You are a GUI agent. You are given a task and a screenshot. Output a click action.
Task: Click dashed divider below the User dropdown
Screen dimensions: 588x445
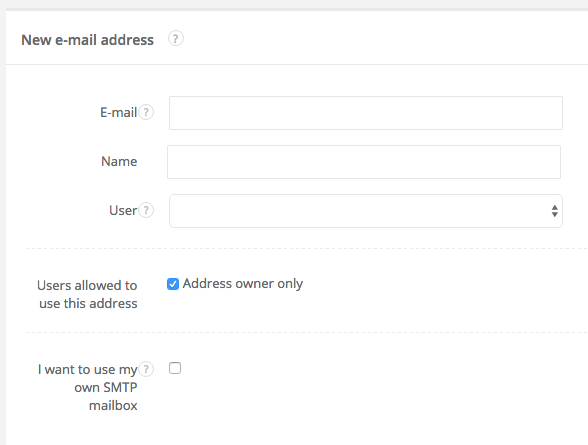pyautogui.click(x=307, y=248)
